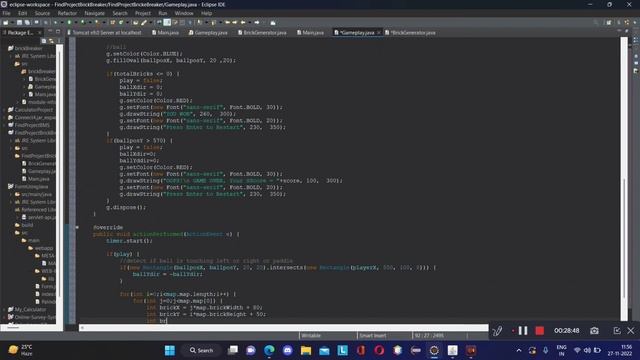The image size is (640, 360).
Task: Open the Window menu
Action: (184, 13)
